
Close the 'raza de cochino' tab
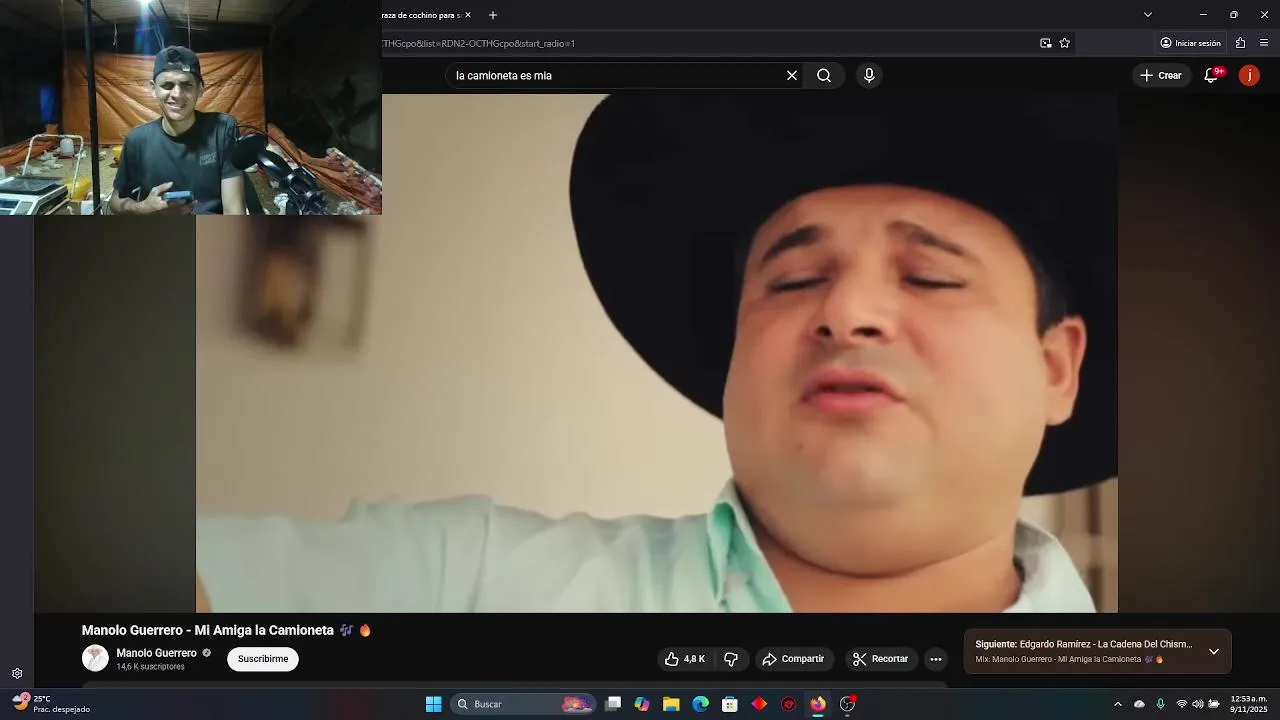pos(467,15)
